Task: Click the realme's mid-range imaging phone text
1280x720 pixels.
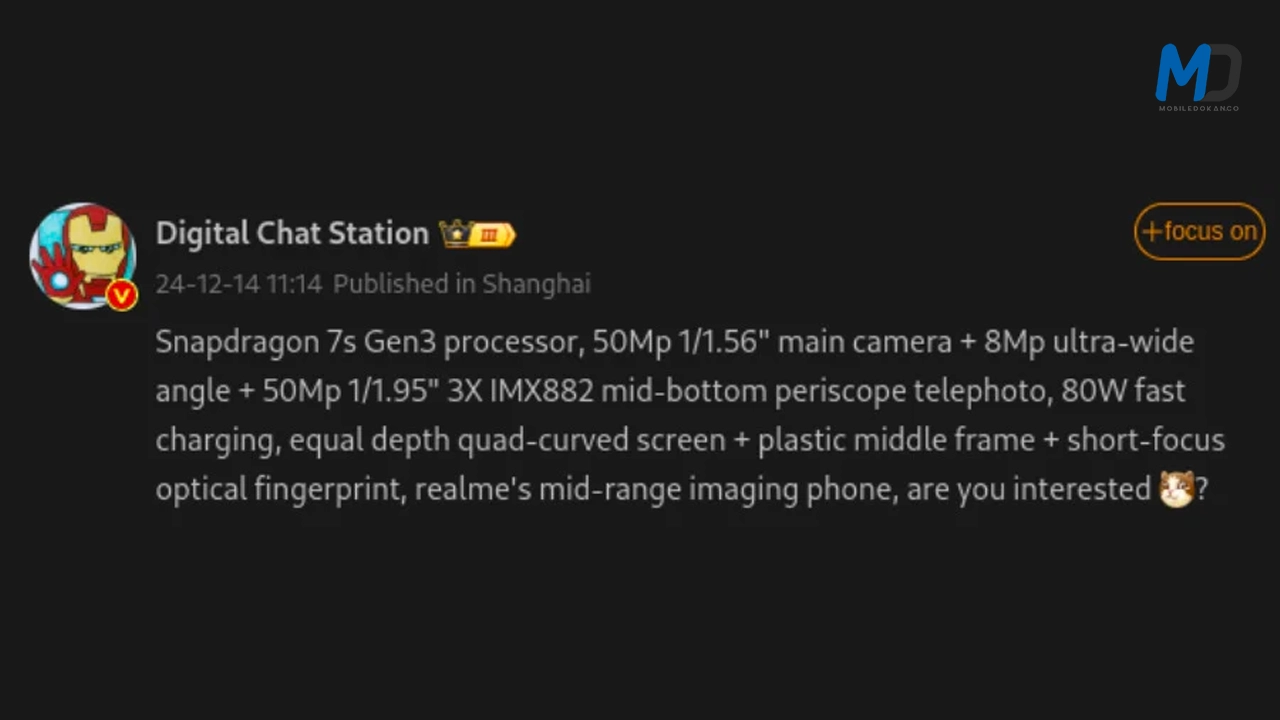Action: click(656, 489)
